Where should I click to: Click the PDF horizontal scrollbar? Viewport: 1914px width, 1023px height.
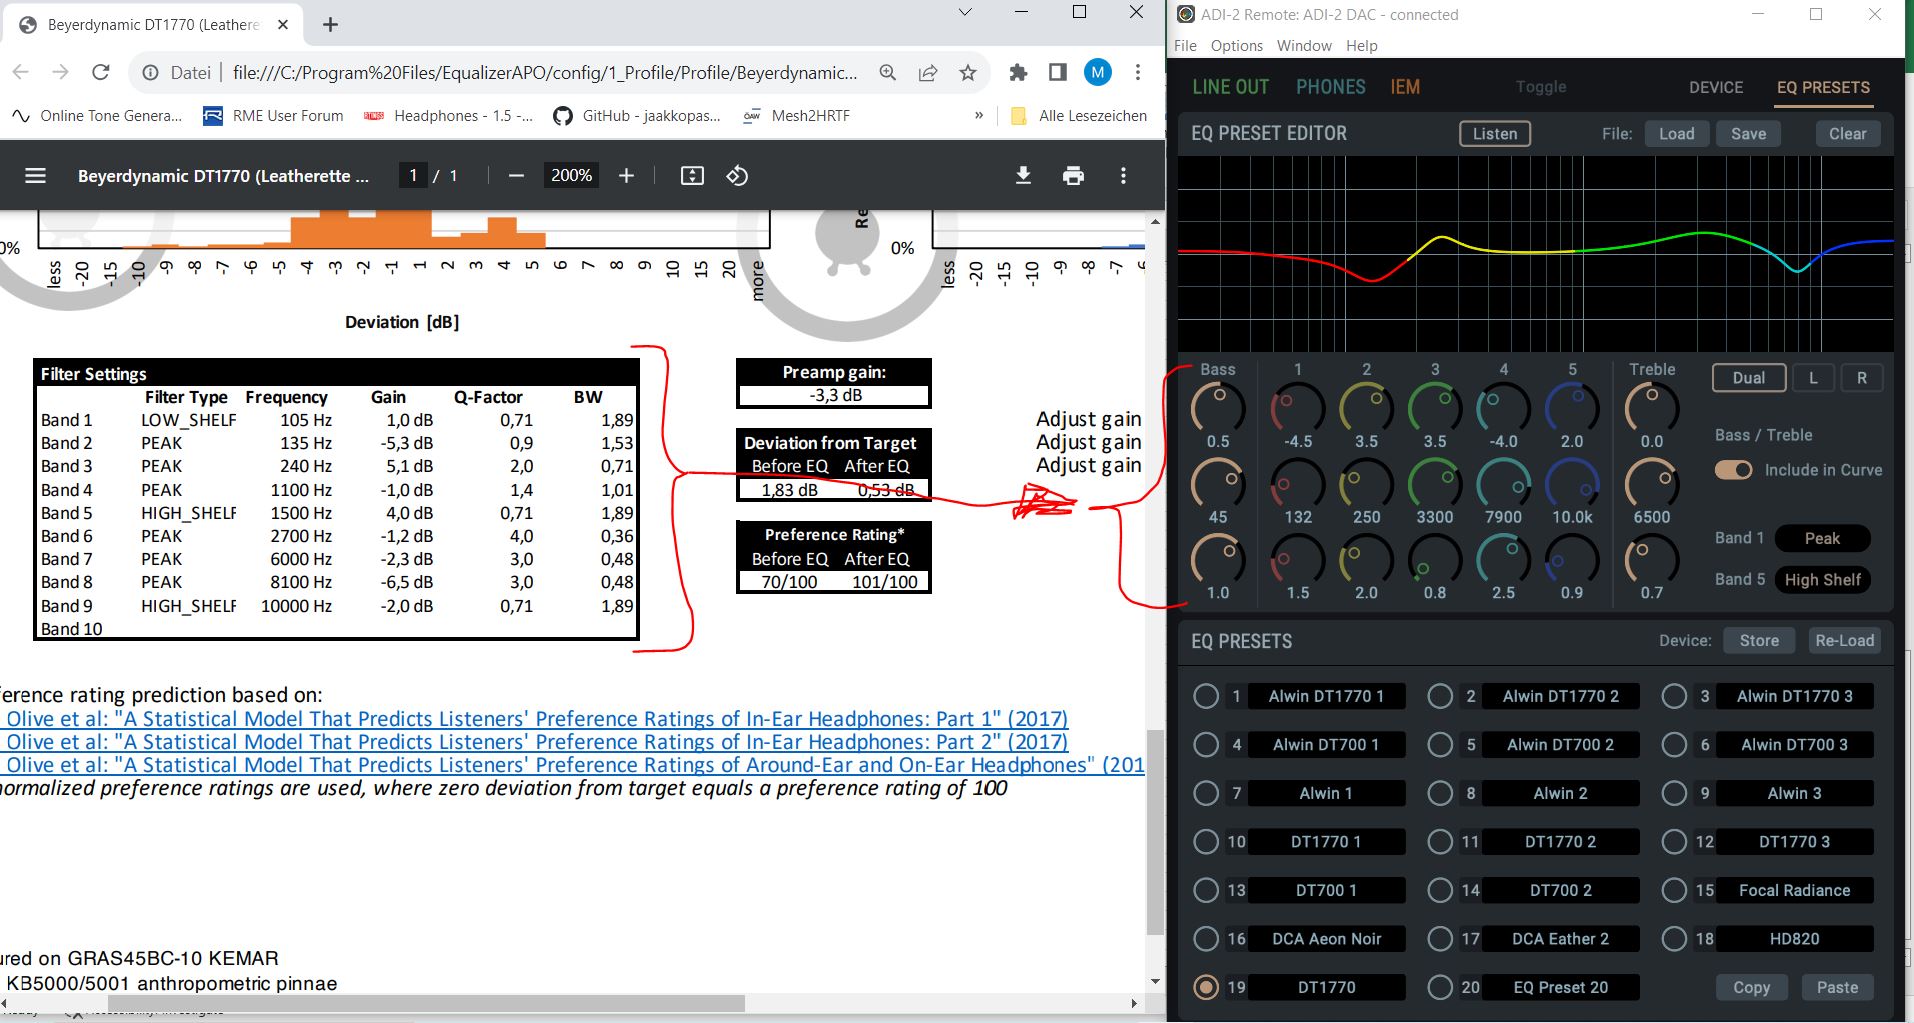pos(426,1003)
